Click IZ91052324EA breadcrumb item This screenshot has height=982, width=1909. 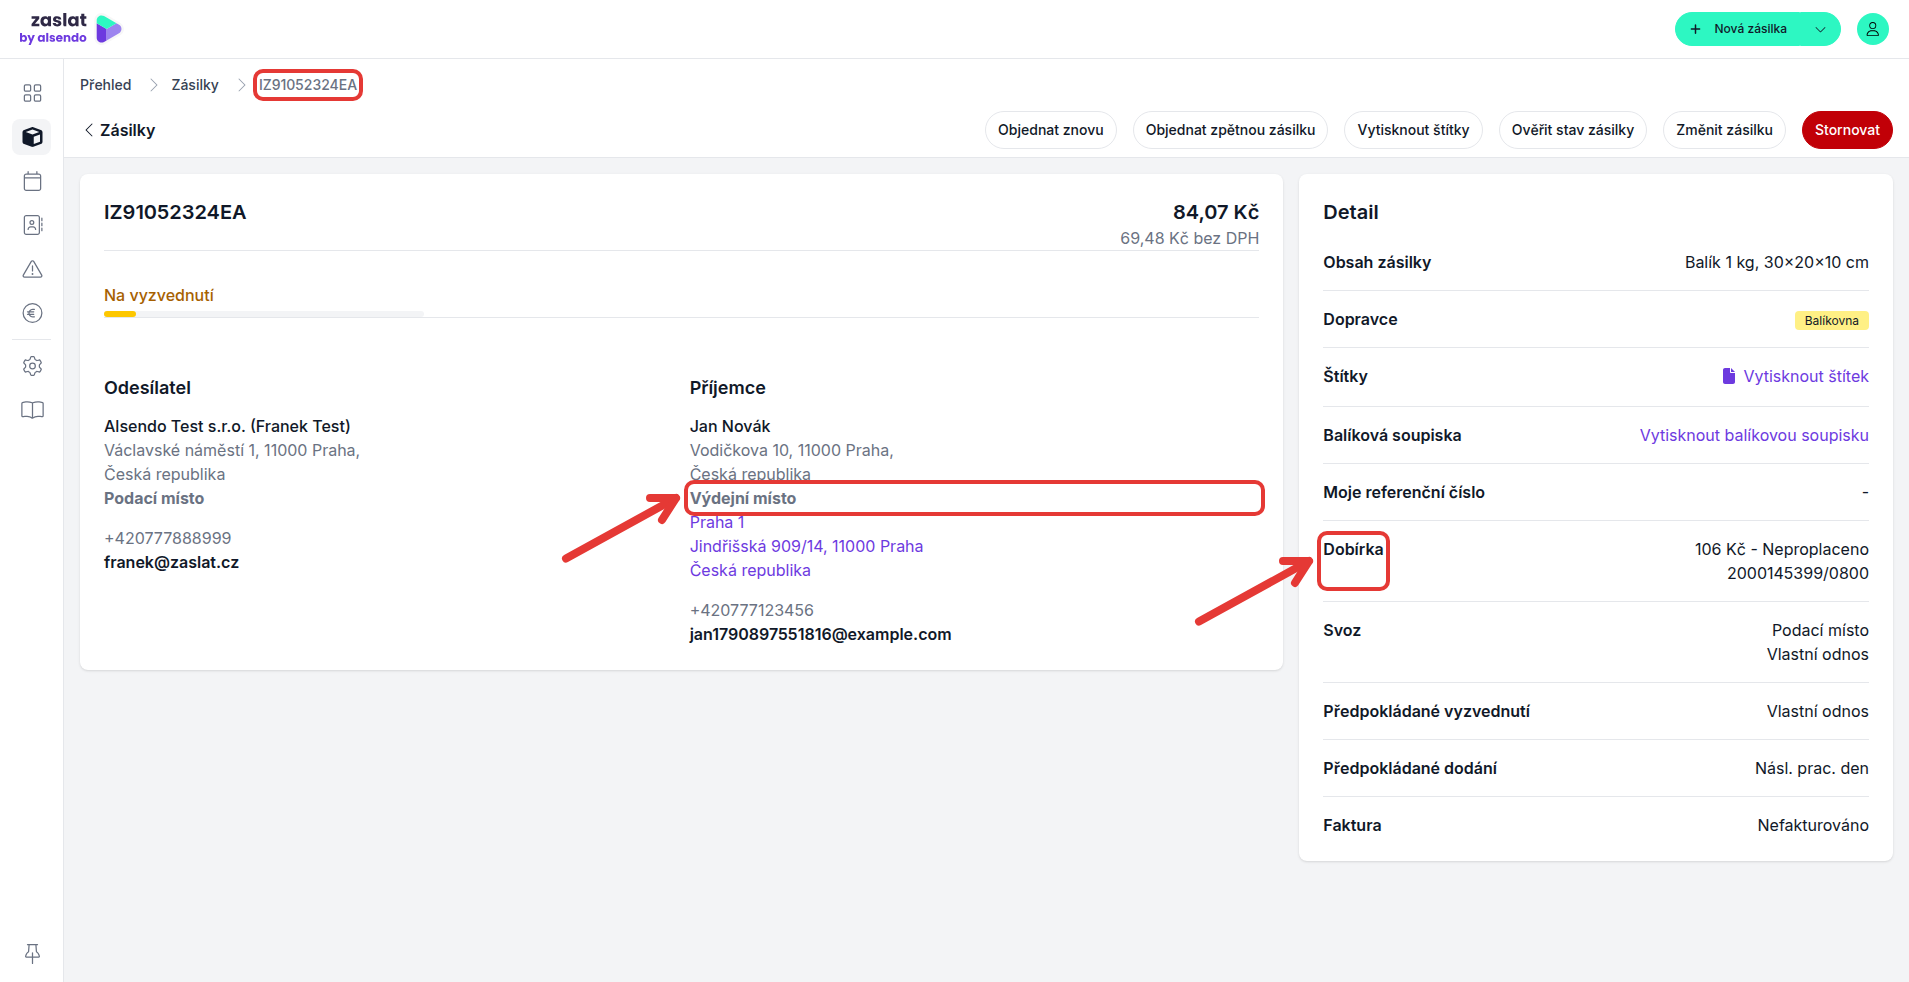pyautogui.click(x=308, y=85)
